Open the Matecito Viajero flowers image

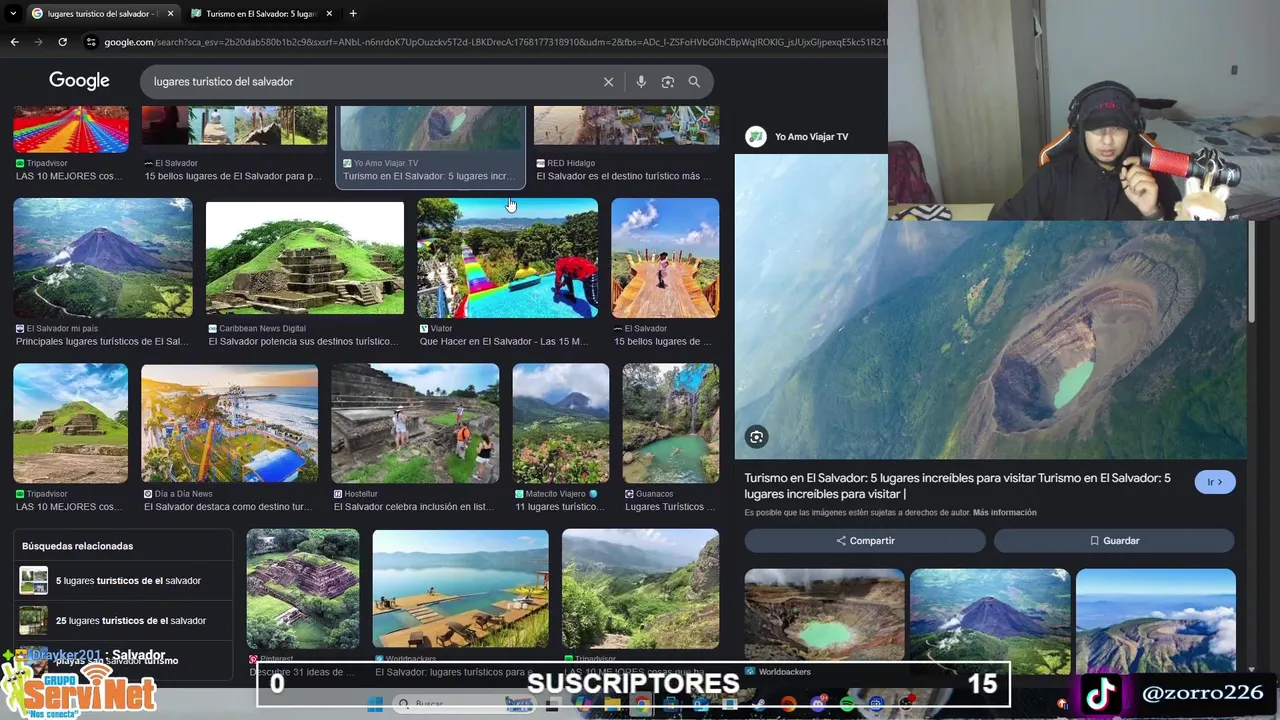[560, 423]
